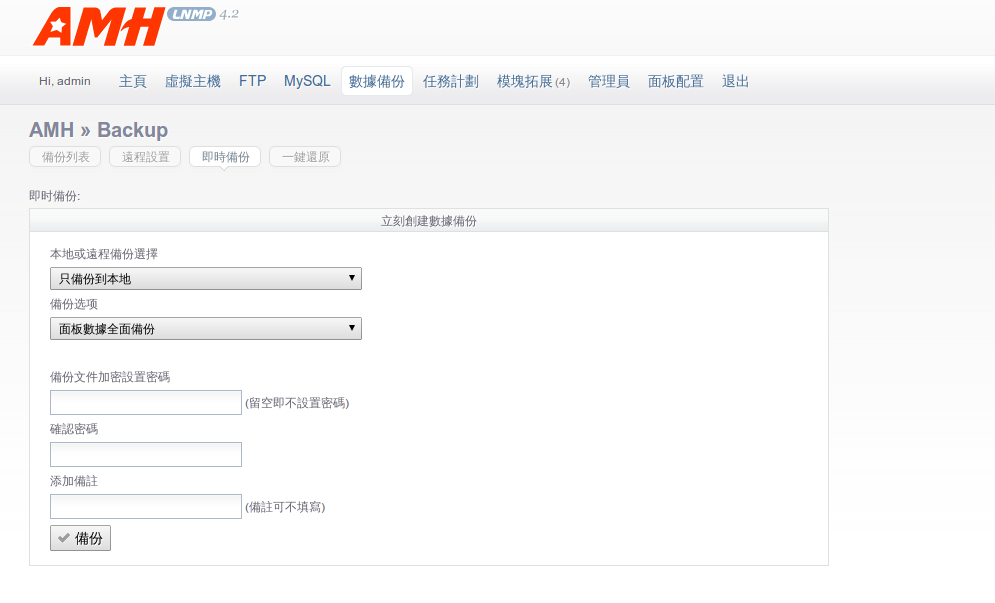Click 退出 to log out
This screenshot has height=603, width=995.
coord(735,81)
